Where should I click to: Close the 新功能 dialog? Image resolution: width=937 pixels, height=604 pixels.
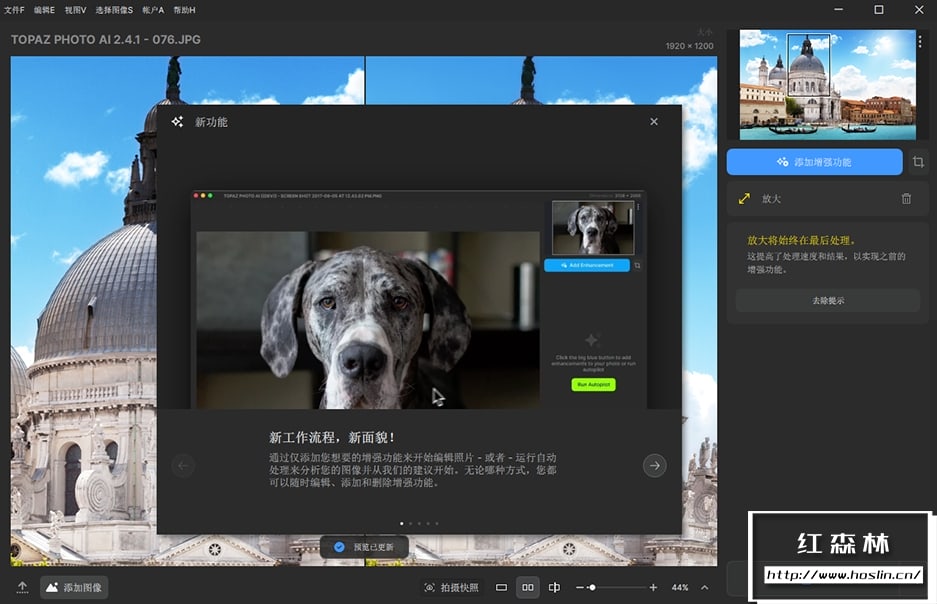(x=654, y=121)
